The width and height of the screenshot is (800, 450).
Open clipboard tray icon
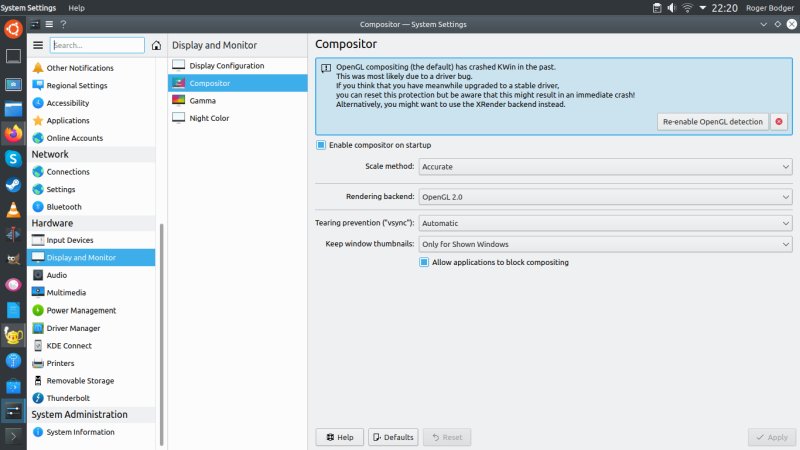click(x=657, y=8)
